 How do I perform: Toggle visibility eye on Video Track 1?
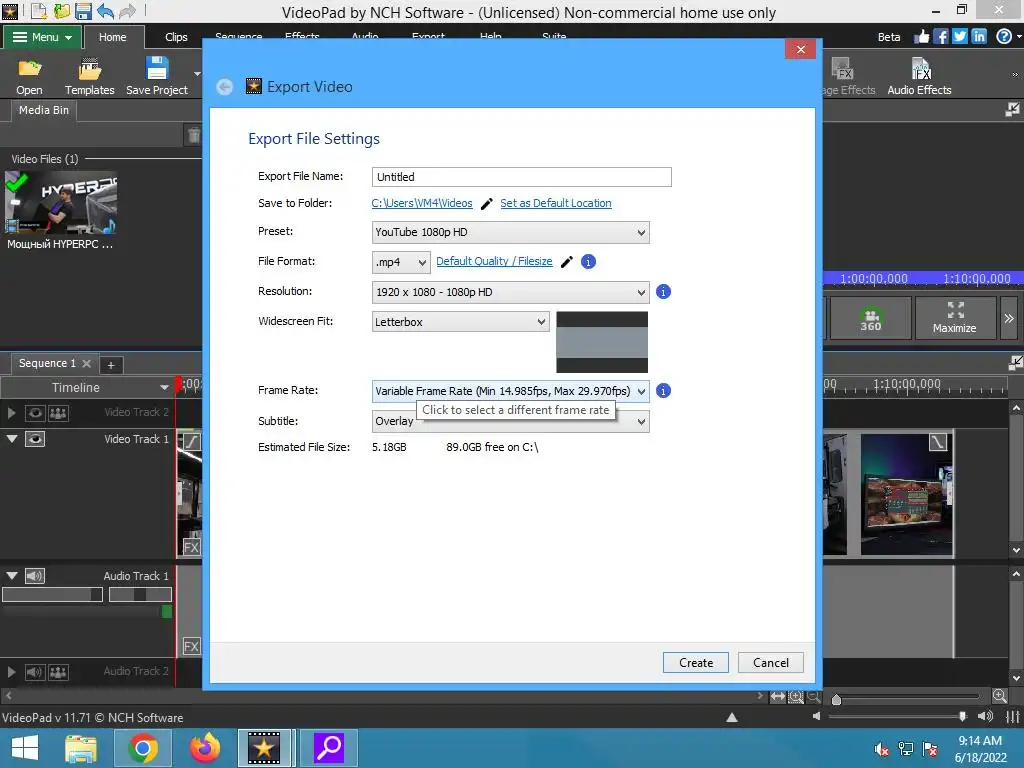click(x=35, y=439)
